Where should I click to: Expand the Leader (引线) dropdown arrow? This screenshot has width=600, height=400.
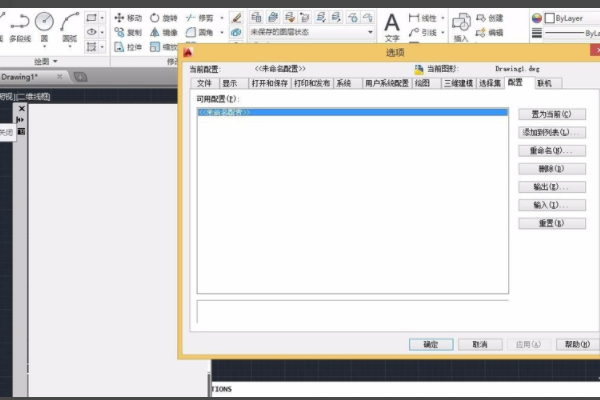tap(443, 33)
